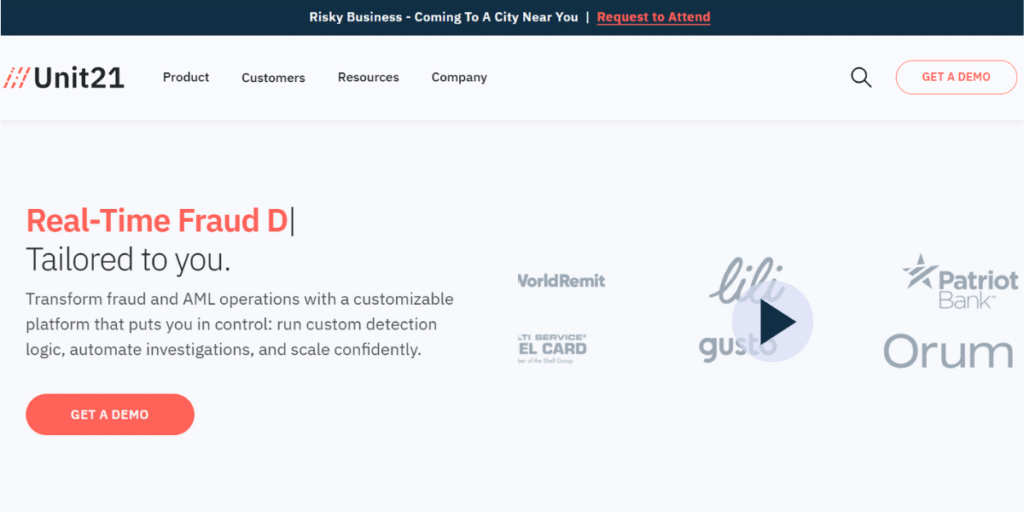The height and width of the screenshot is (512, 1024).
Task: Open the Product menu
Action: click(186, 77)
